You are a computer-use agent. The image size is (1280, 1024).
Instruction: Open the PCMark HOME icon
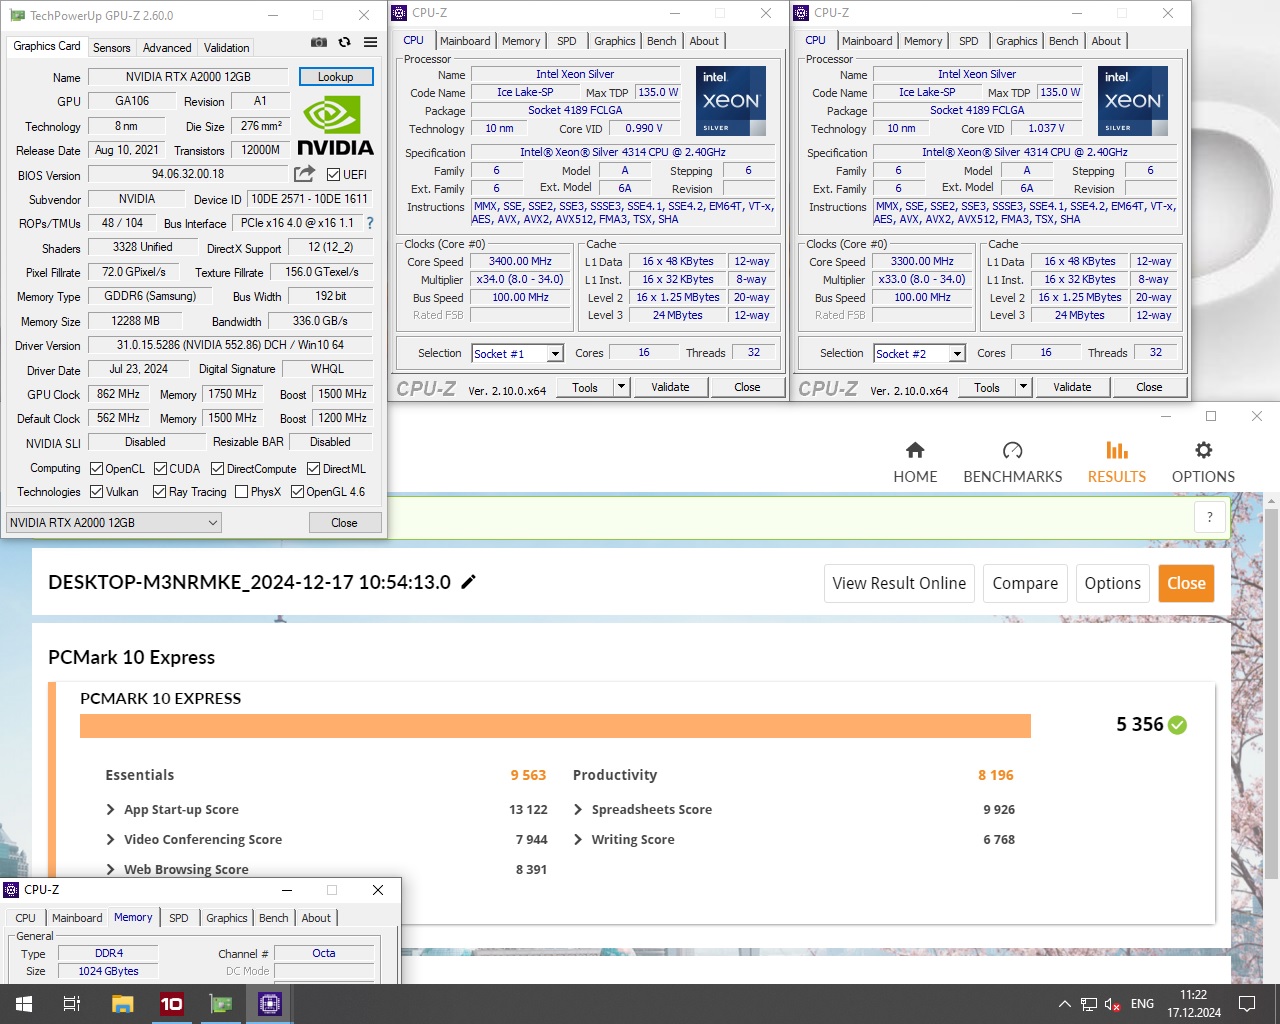[x=915, y=450]
